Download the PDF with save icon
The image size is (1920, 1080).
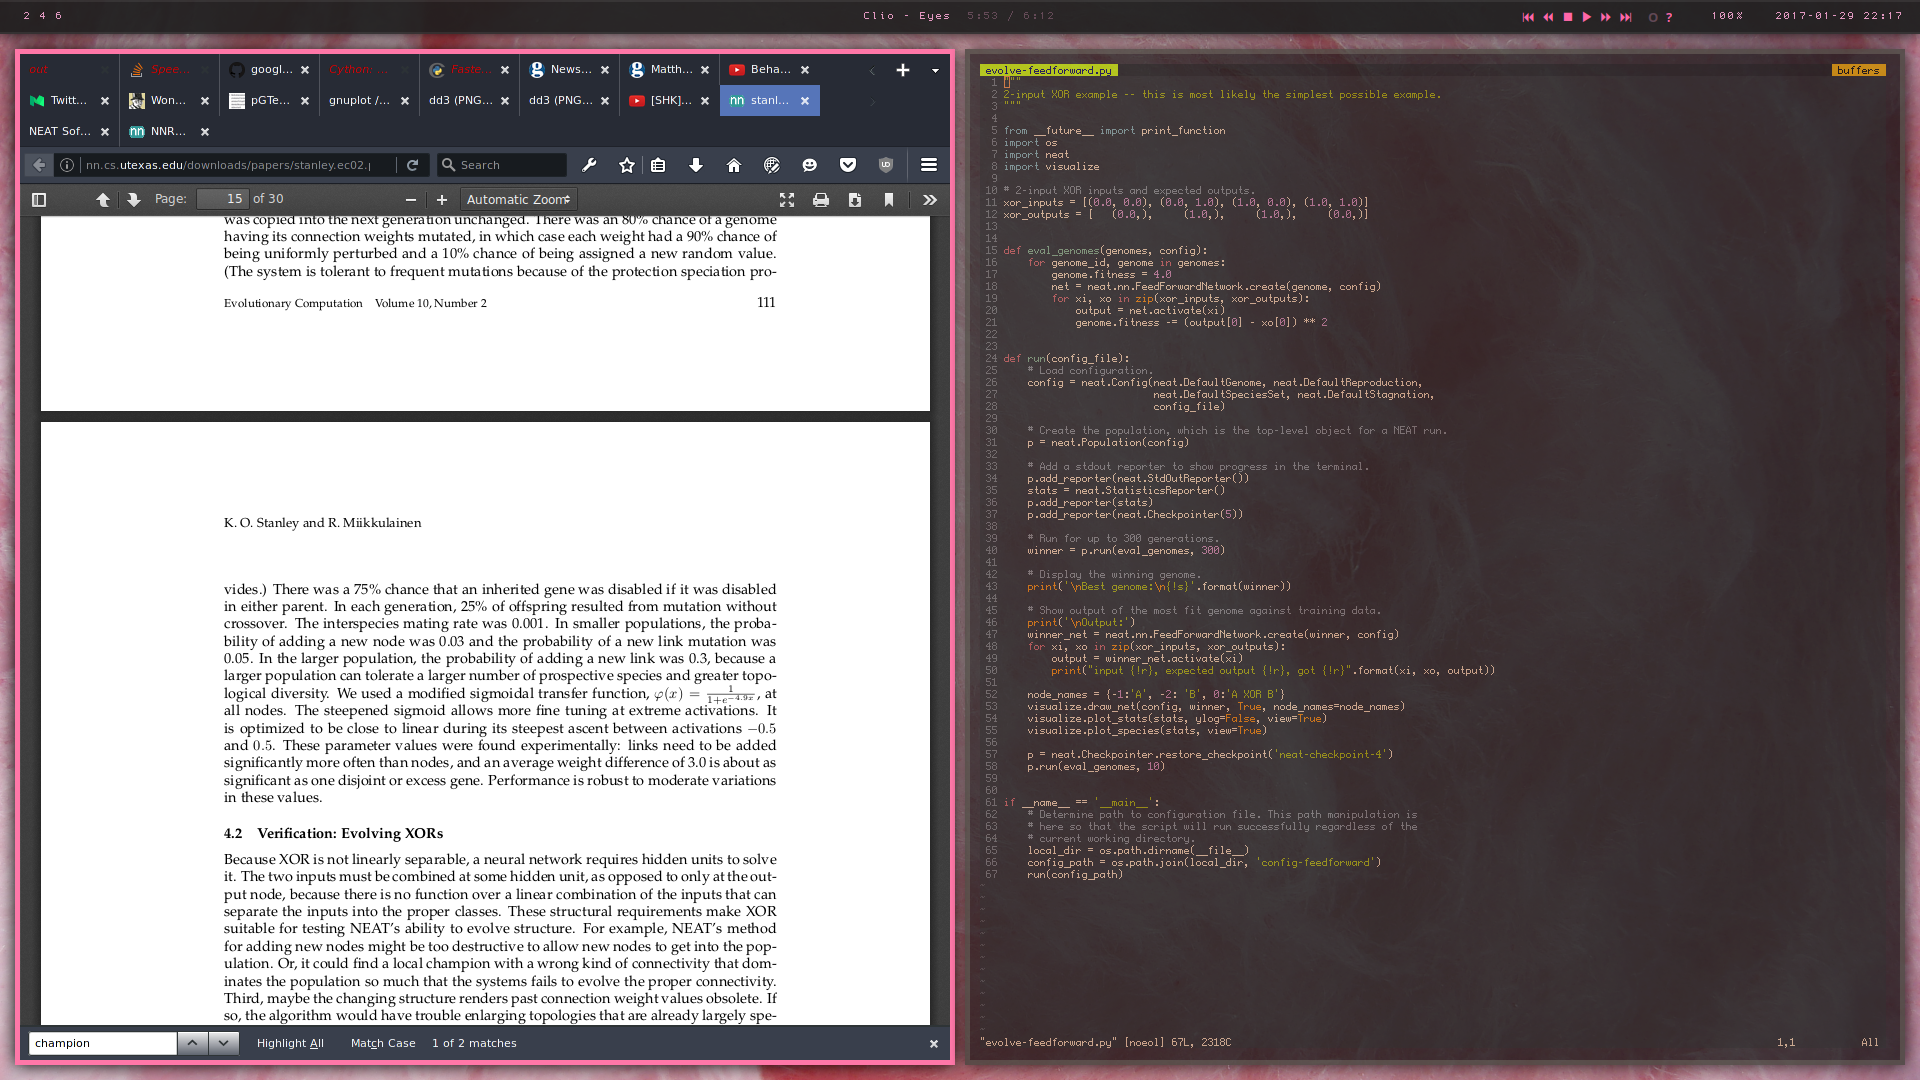[855, 200]
